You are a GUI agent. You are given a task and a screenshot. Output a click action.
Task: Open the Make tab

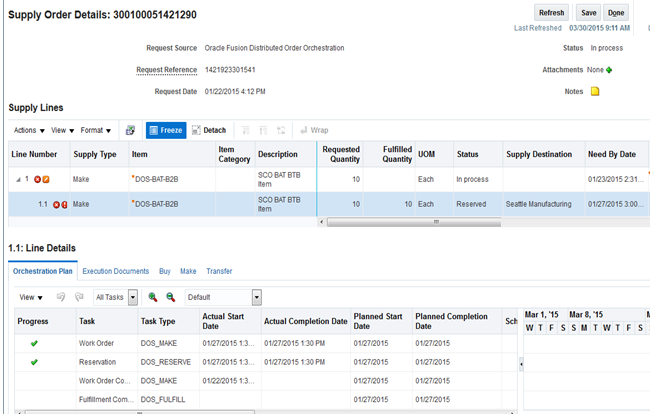coord(188,271)
